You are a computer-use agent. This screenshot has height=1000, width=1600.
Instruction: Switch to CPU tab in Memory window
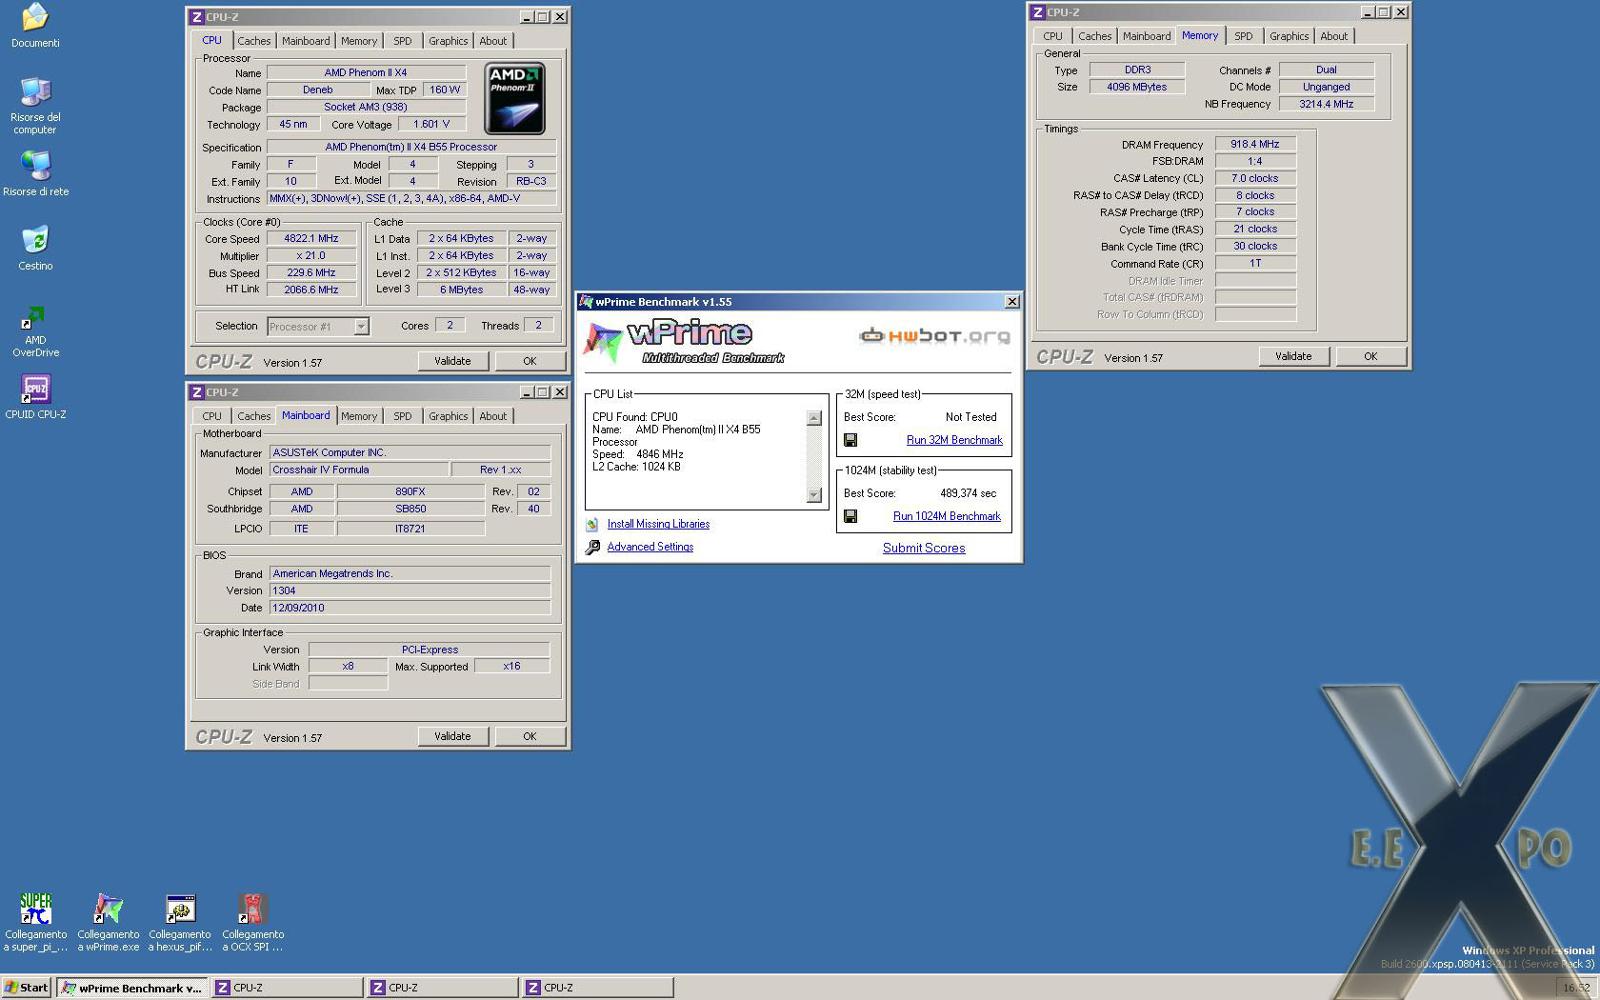[x=1053, y=36]
